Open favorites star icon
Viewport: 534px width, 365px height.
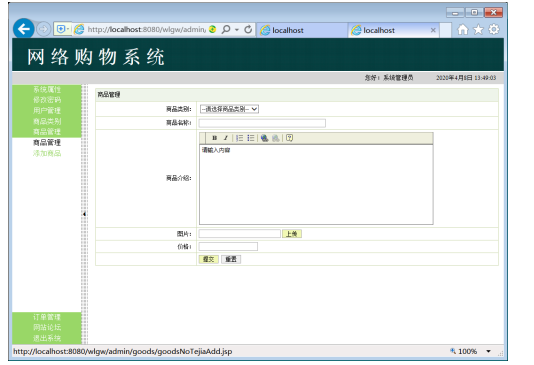478,30
